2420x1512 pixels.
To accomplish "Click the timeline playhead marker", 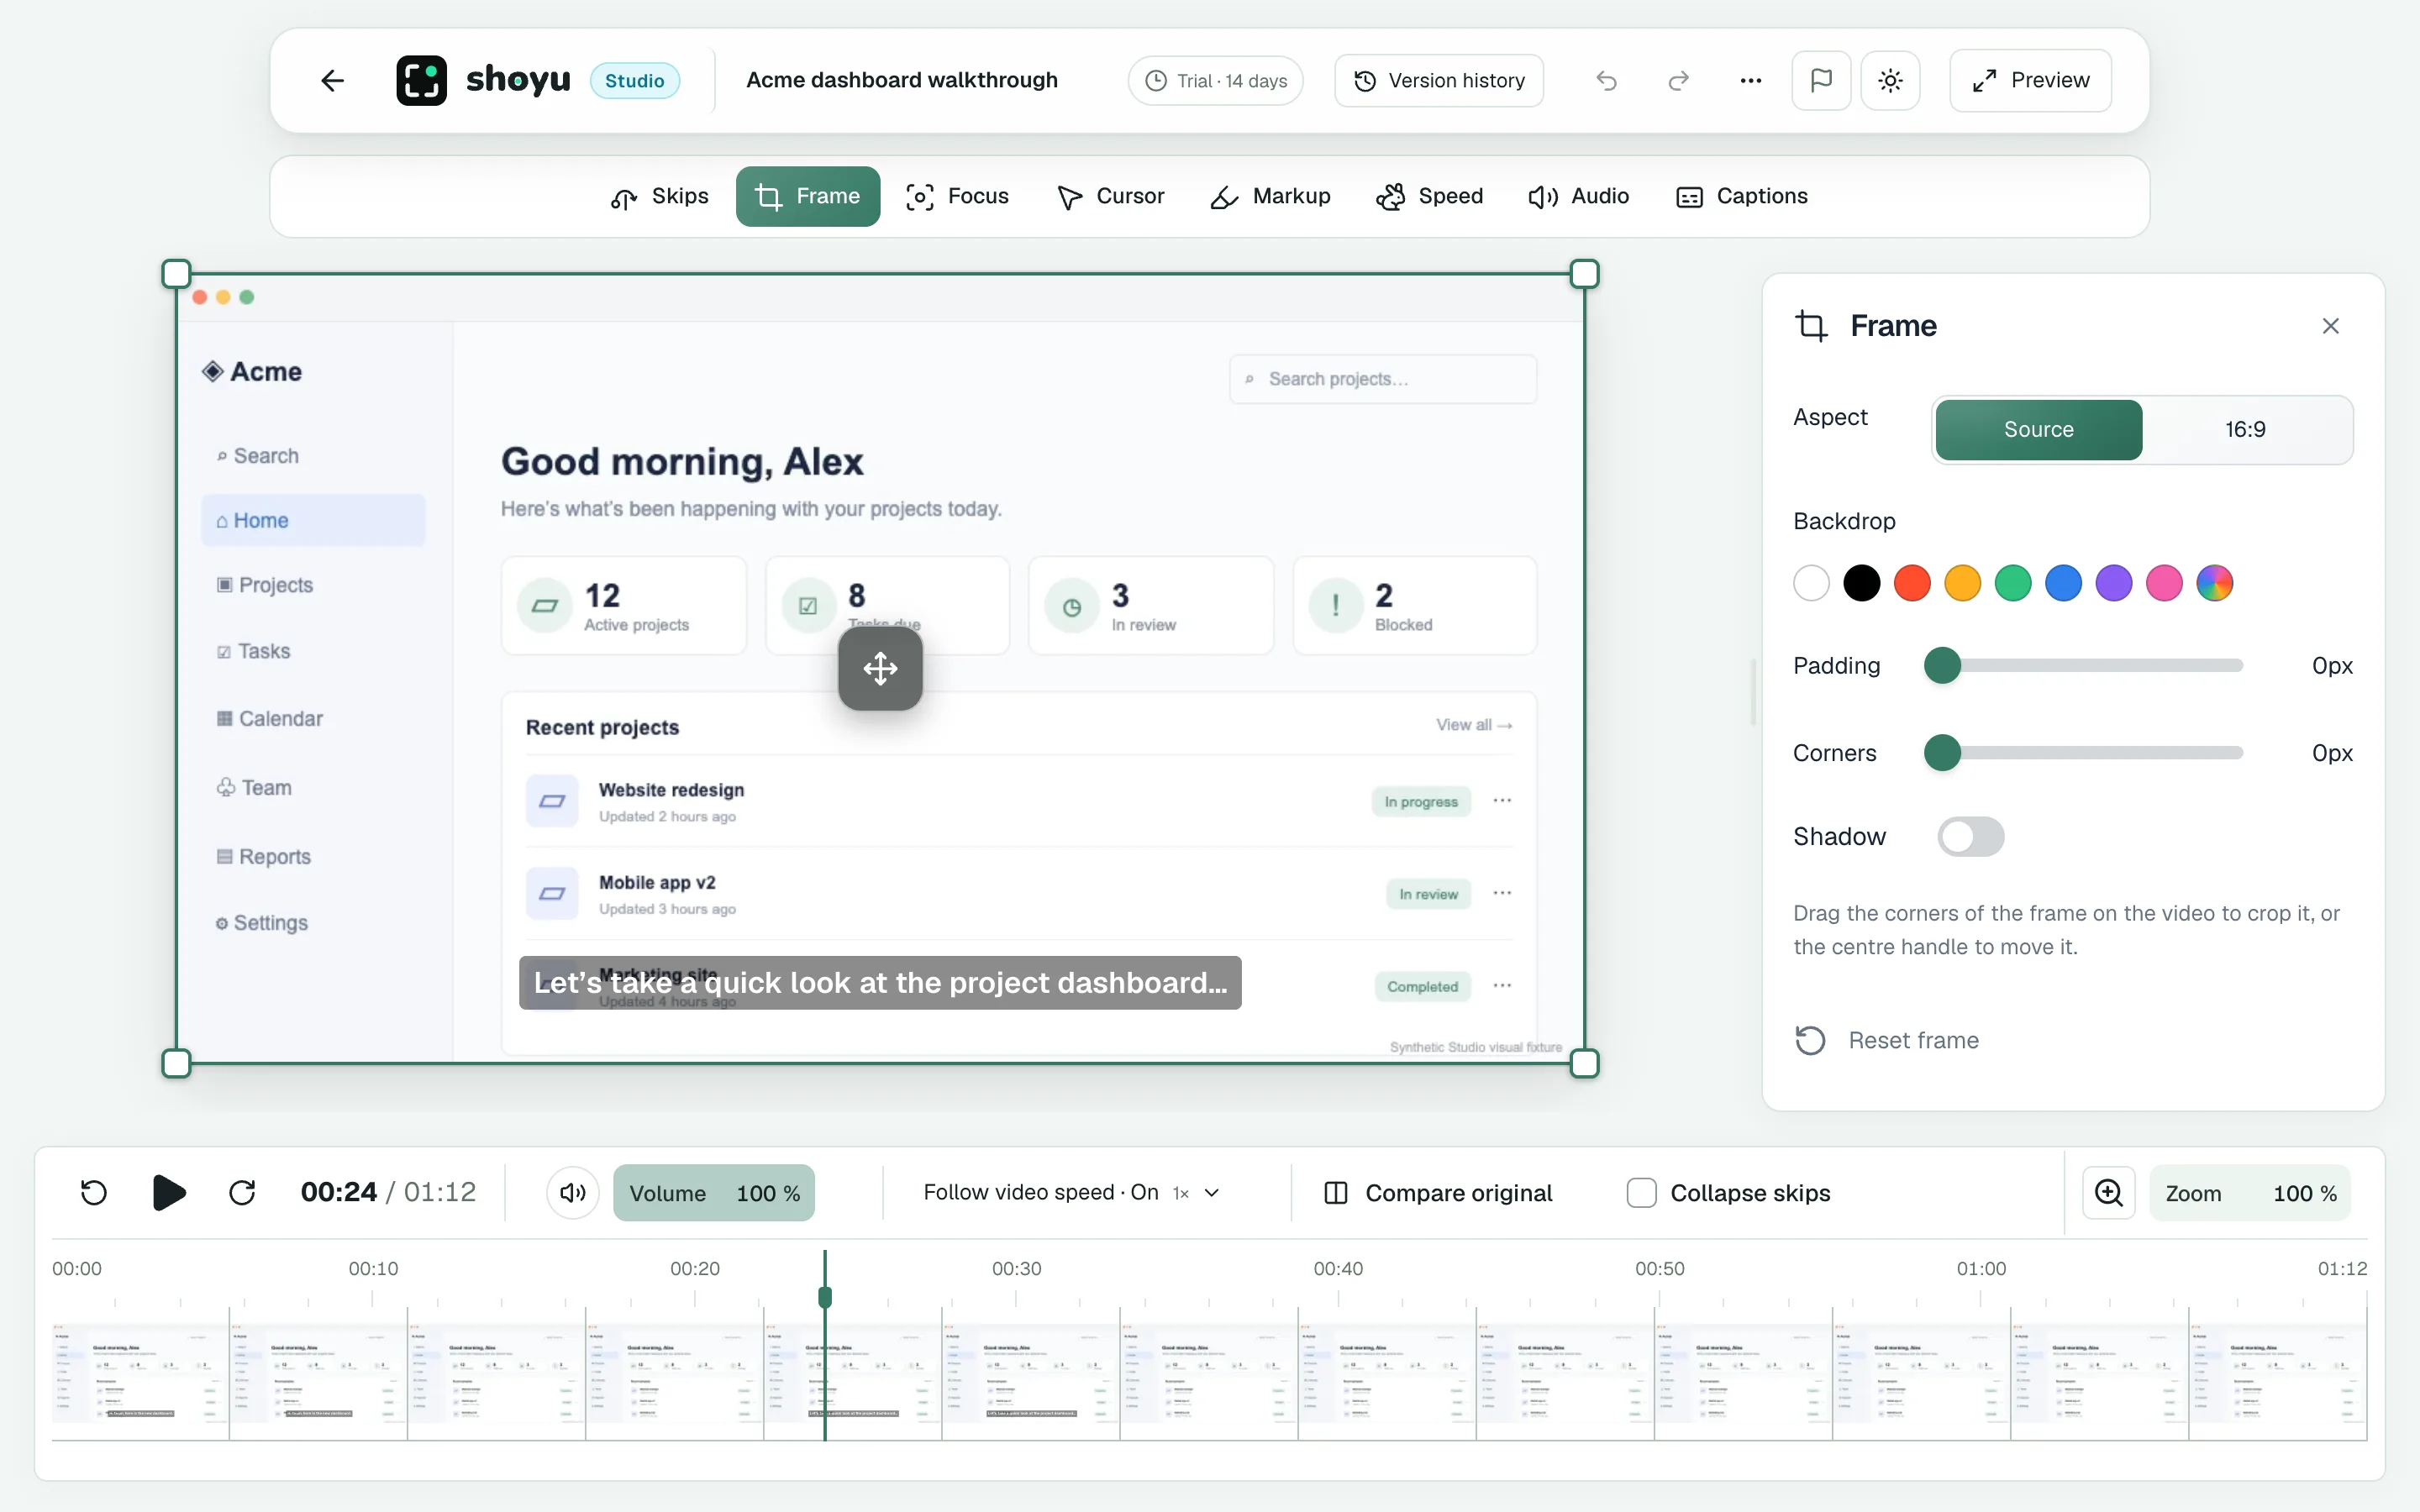I will click(x=825, y=1297).
